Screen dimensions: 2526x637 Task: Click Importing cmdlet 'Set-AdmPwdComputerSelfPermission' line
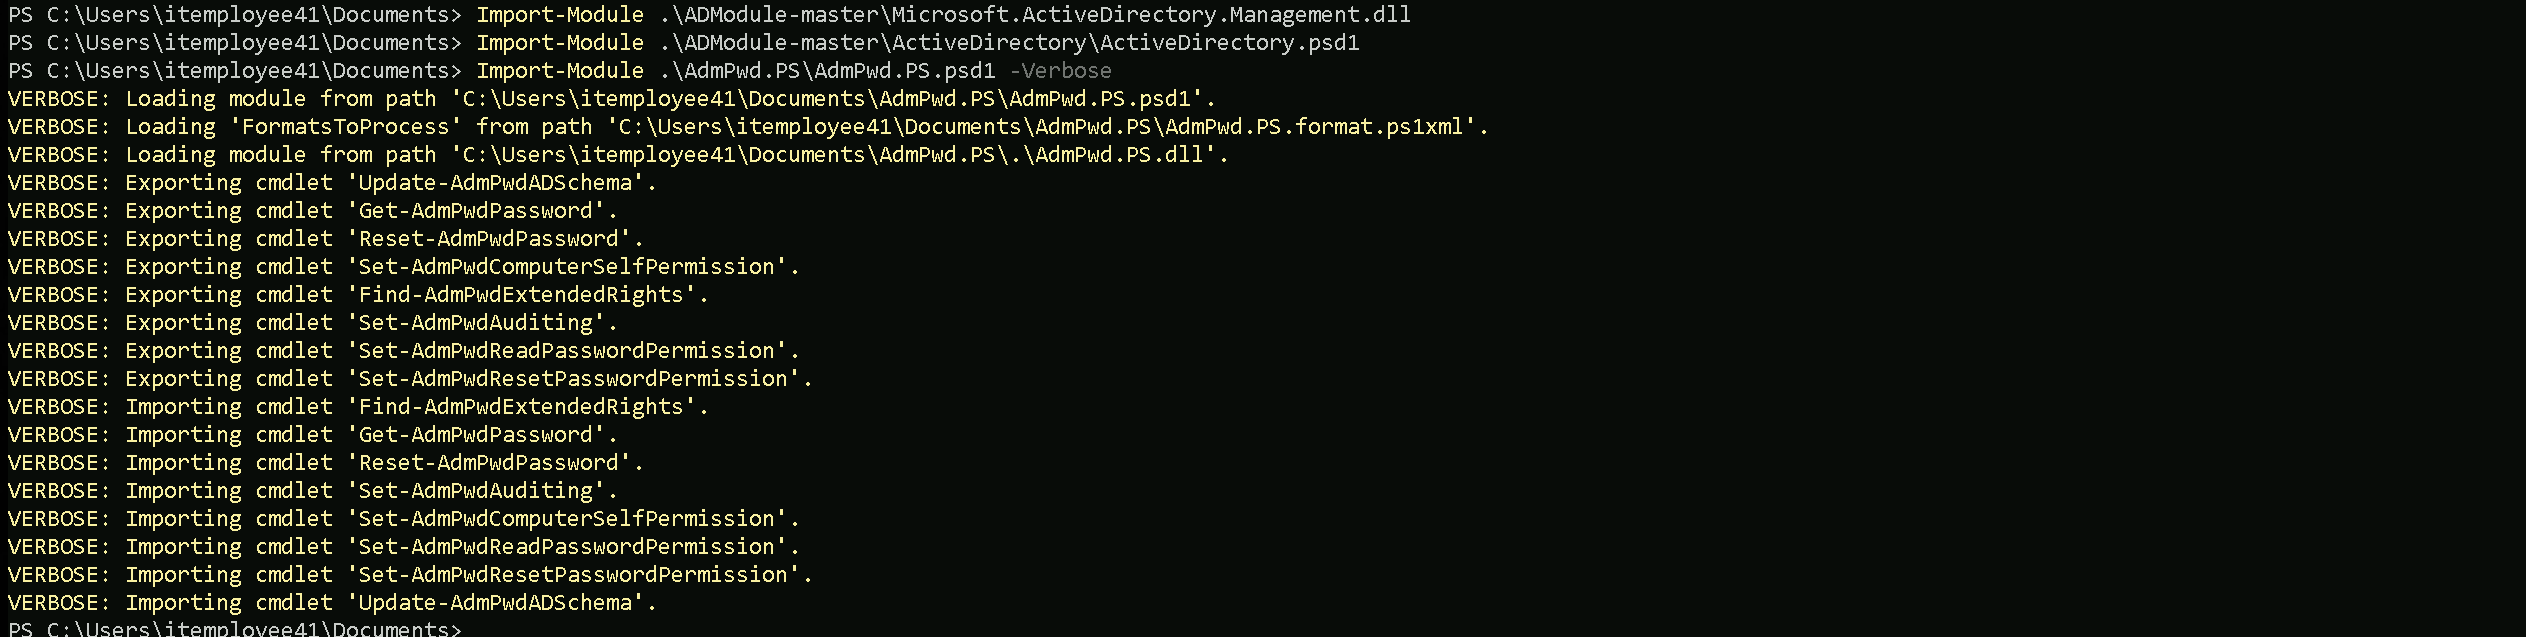pos(404,519)
